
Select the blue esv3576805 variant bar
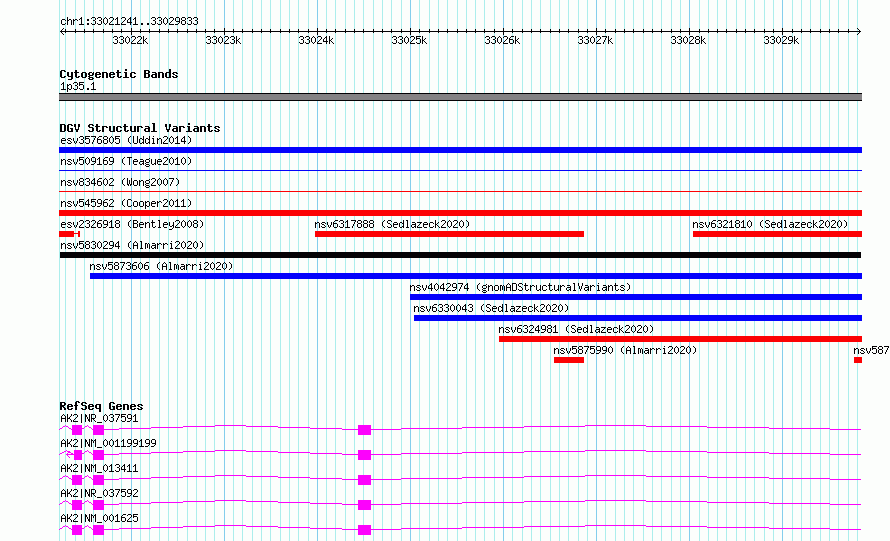point(460,150)
